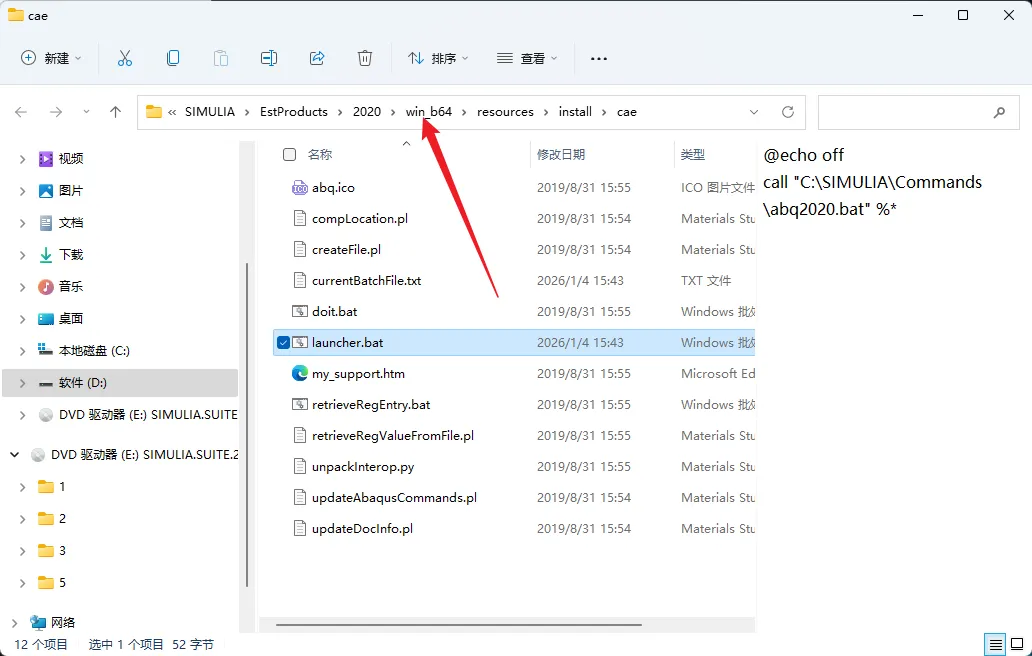Screen dimensions: 1032x656
Task: Refresh the current folder
Action: (788, 112)
